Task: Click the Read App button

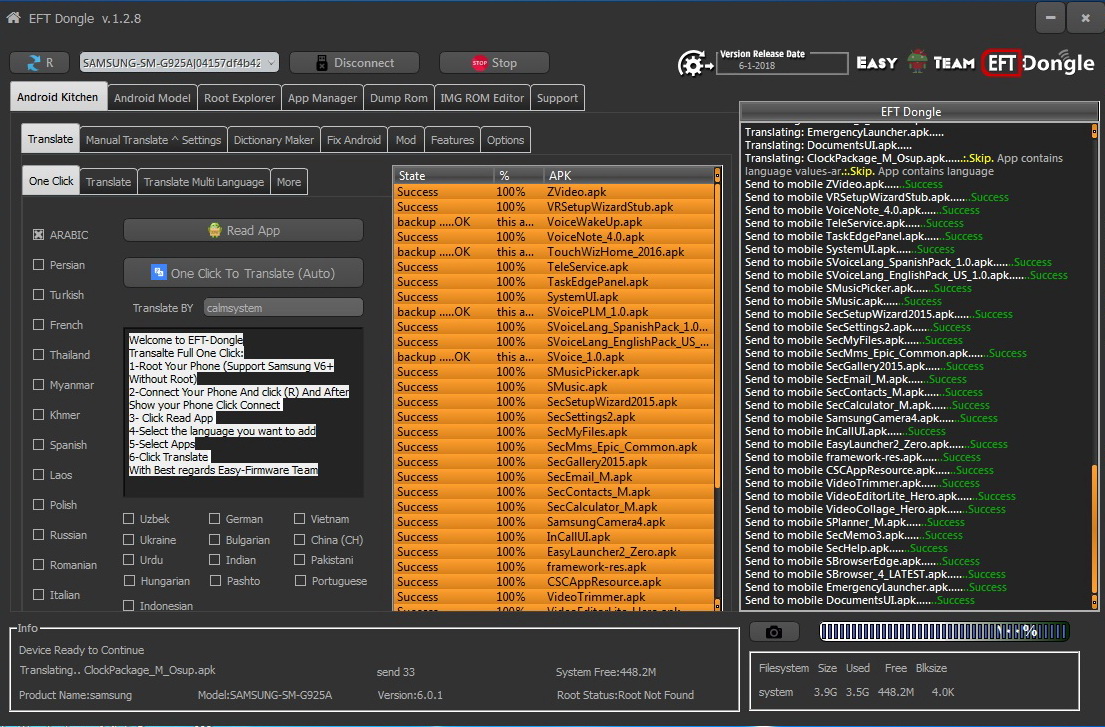Action: pos(244,230)
